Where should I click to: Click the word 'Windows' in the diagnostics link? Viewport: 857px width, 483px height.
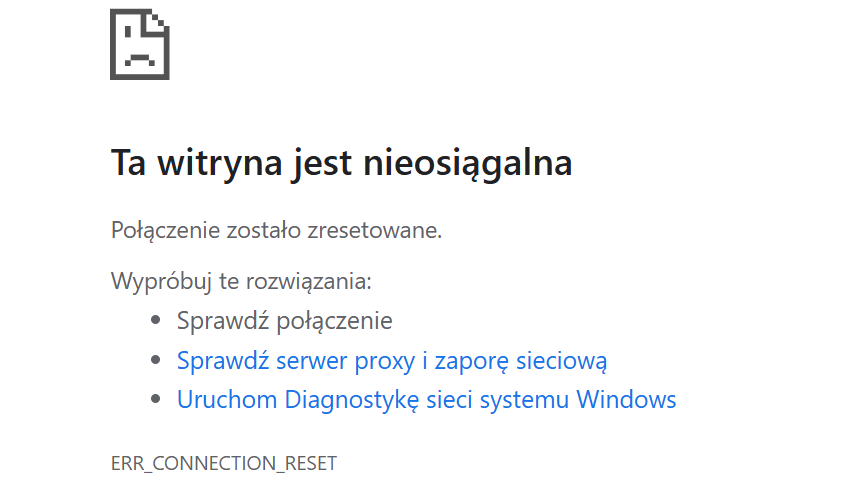pyautogui.click(x=626, y=399)
